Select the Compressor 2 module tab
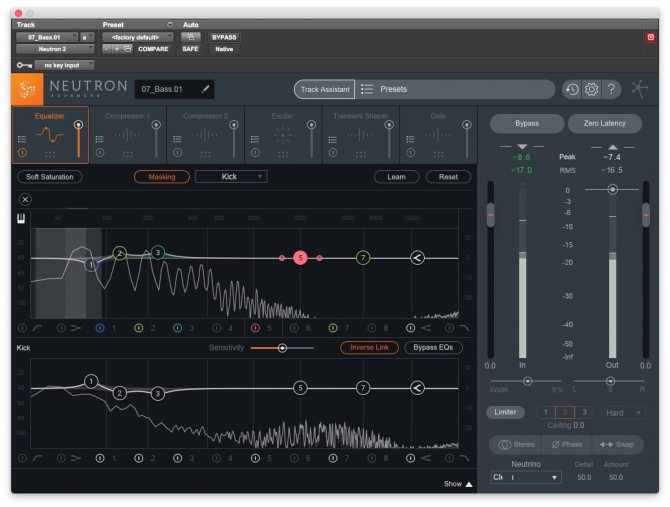 tap(205, 135)
